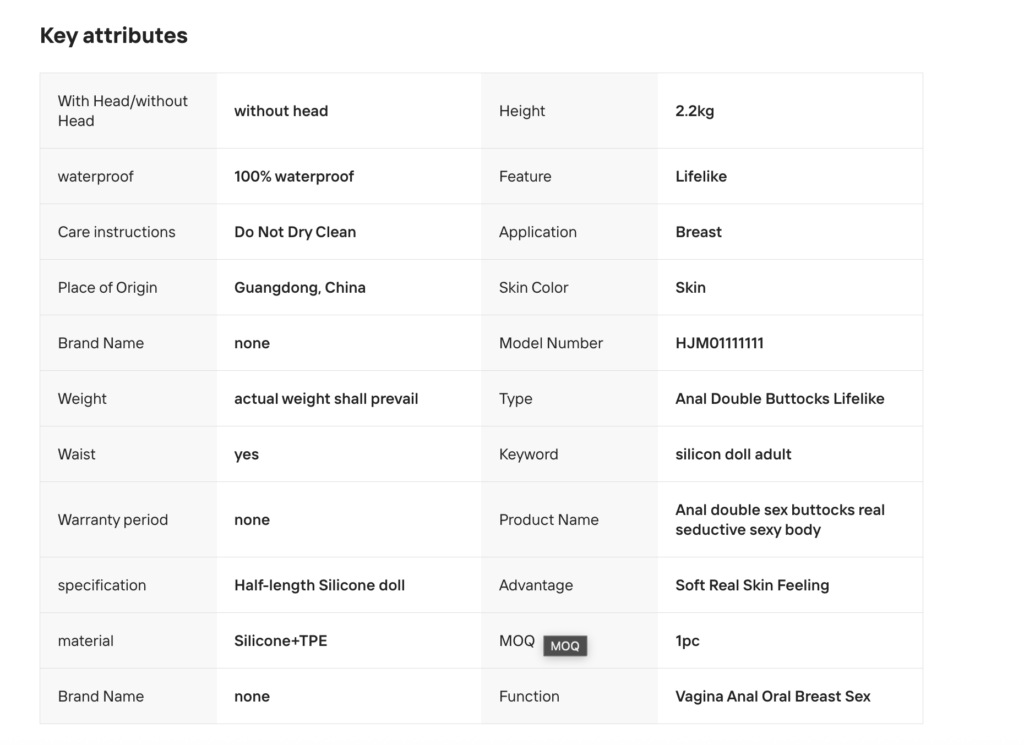The height and width of the screenshot is (745, 1024).
Task: Select the 'Do Not Dry Clean' value
Action: pos(295,232)
